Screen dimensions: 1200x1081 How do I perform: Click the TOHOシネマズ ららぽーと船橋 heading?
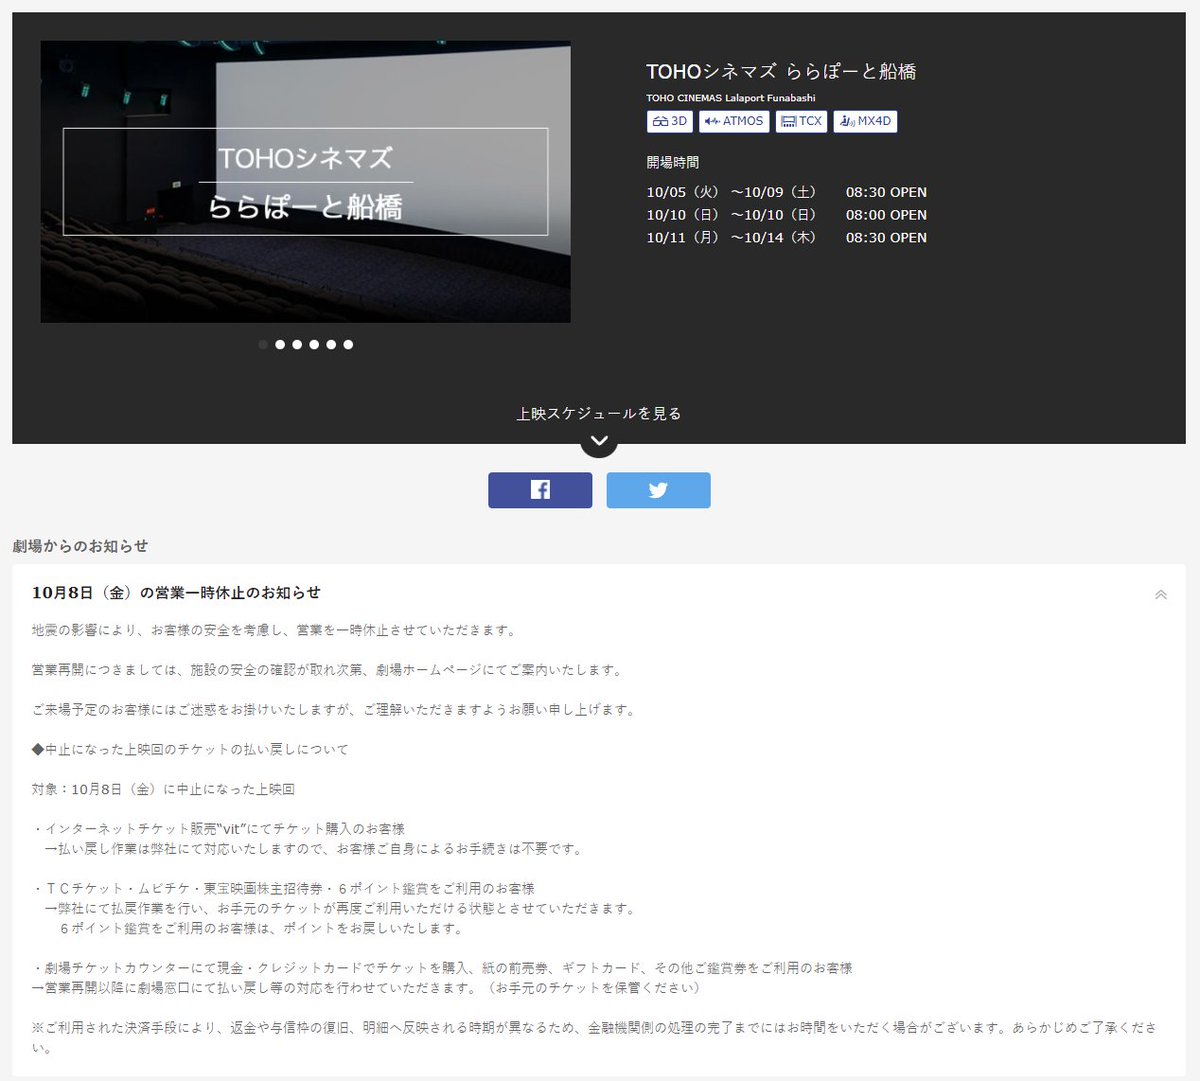click(781, 71)
